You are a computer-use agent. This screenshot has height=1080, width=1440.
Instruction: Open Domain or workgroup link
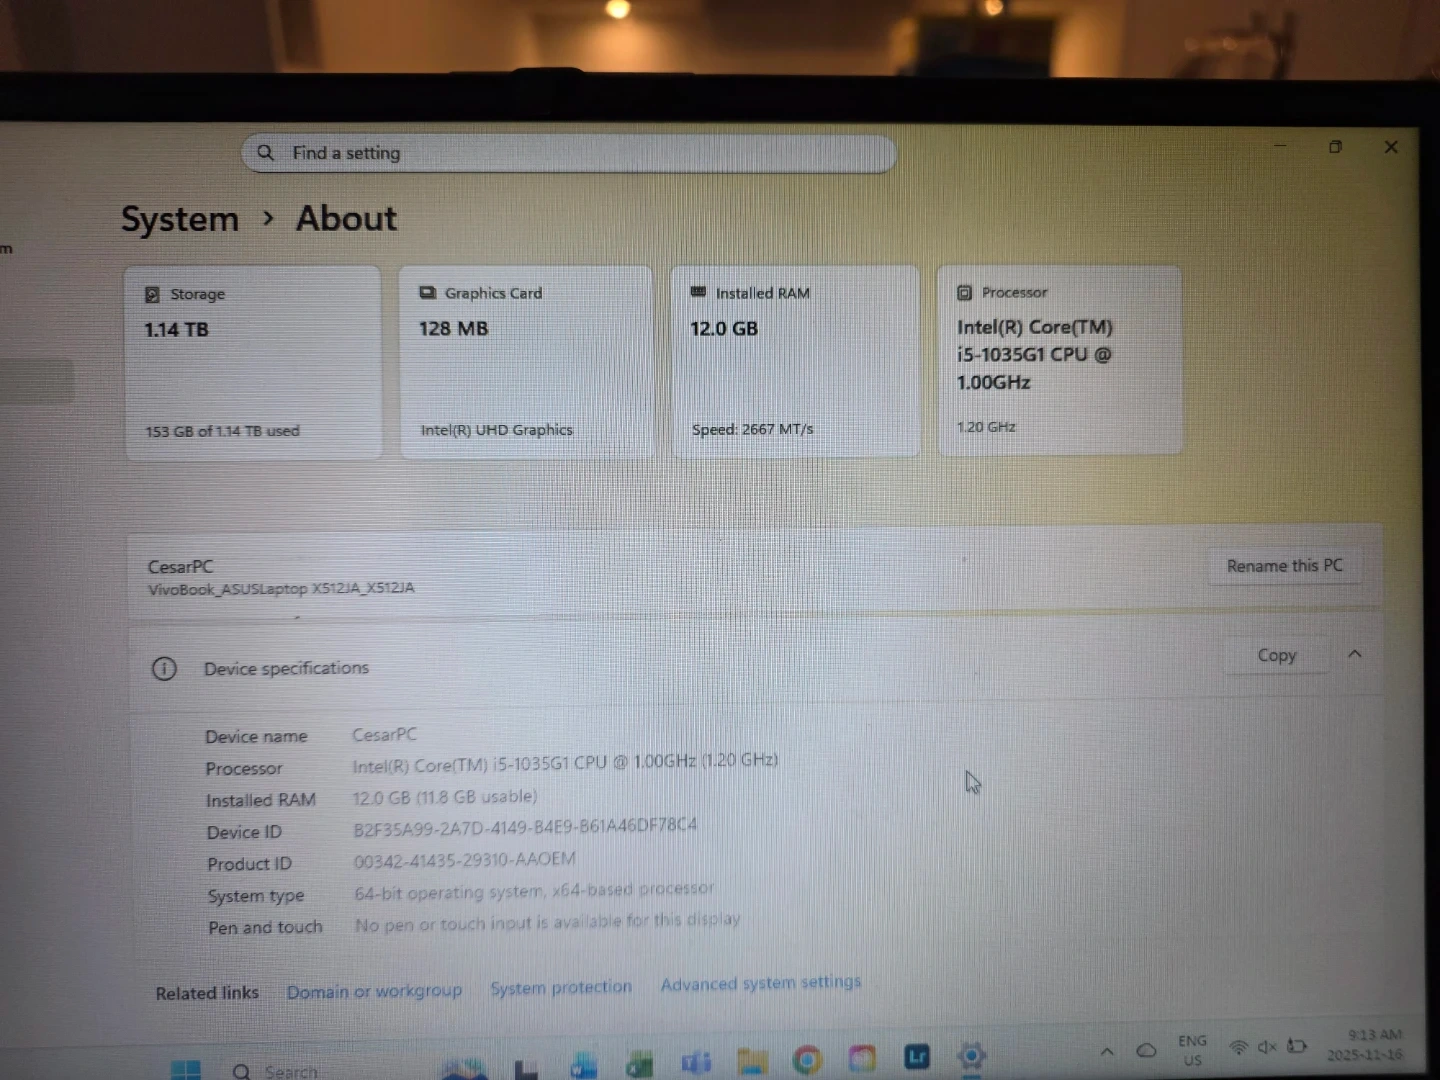tap(374, 991)
